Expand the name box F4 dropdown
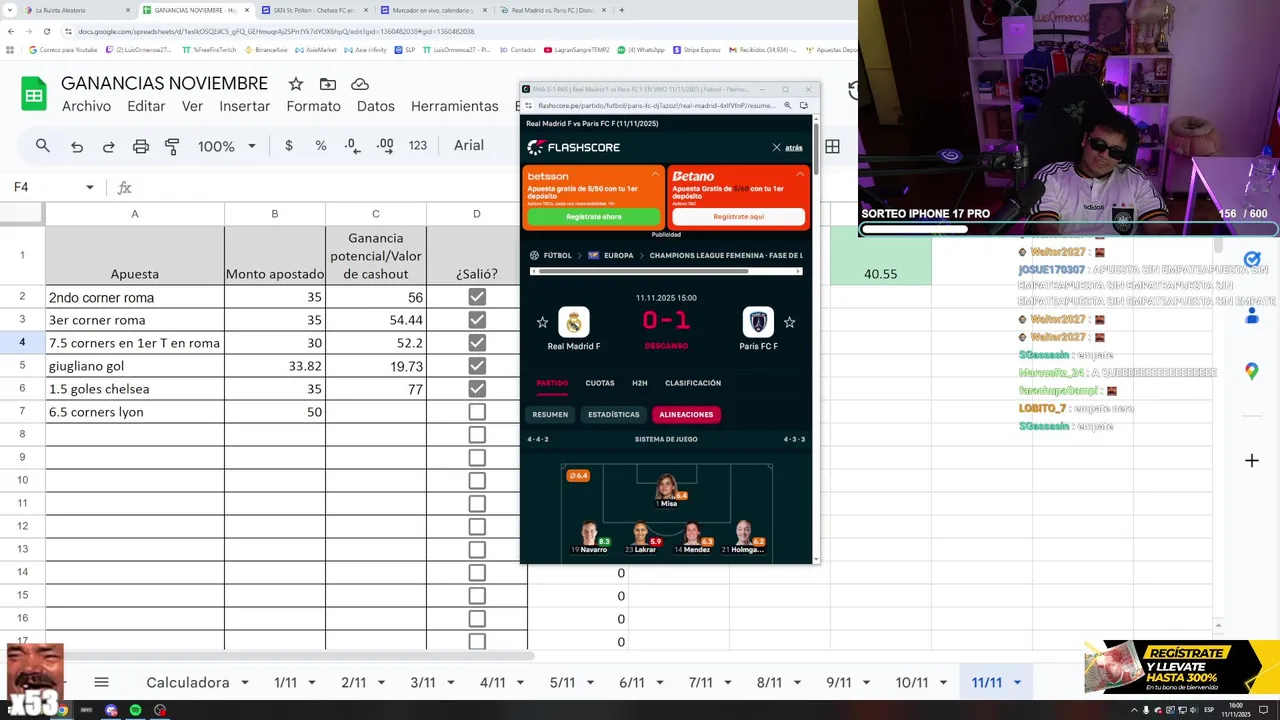 coord(89,187)
